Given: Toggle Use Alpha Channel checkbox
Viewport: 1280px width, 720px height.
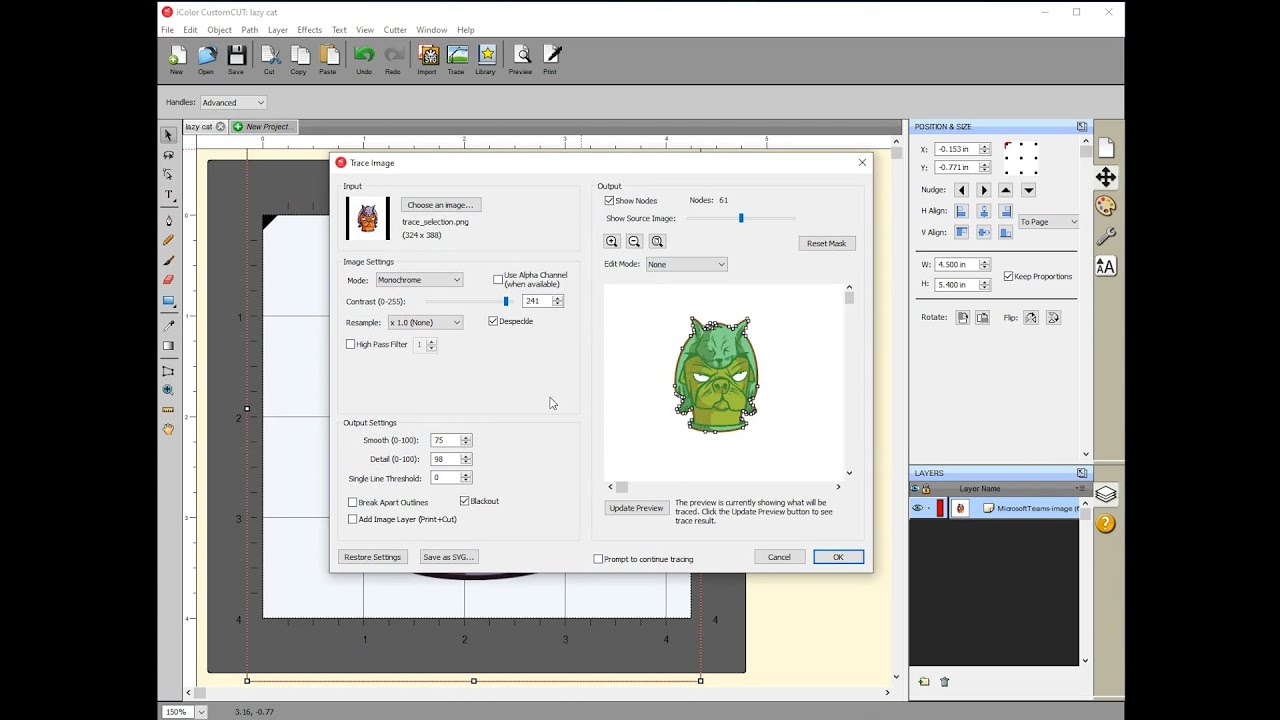Looking at the screenshot, I should [498, 279].
